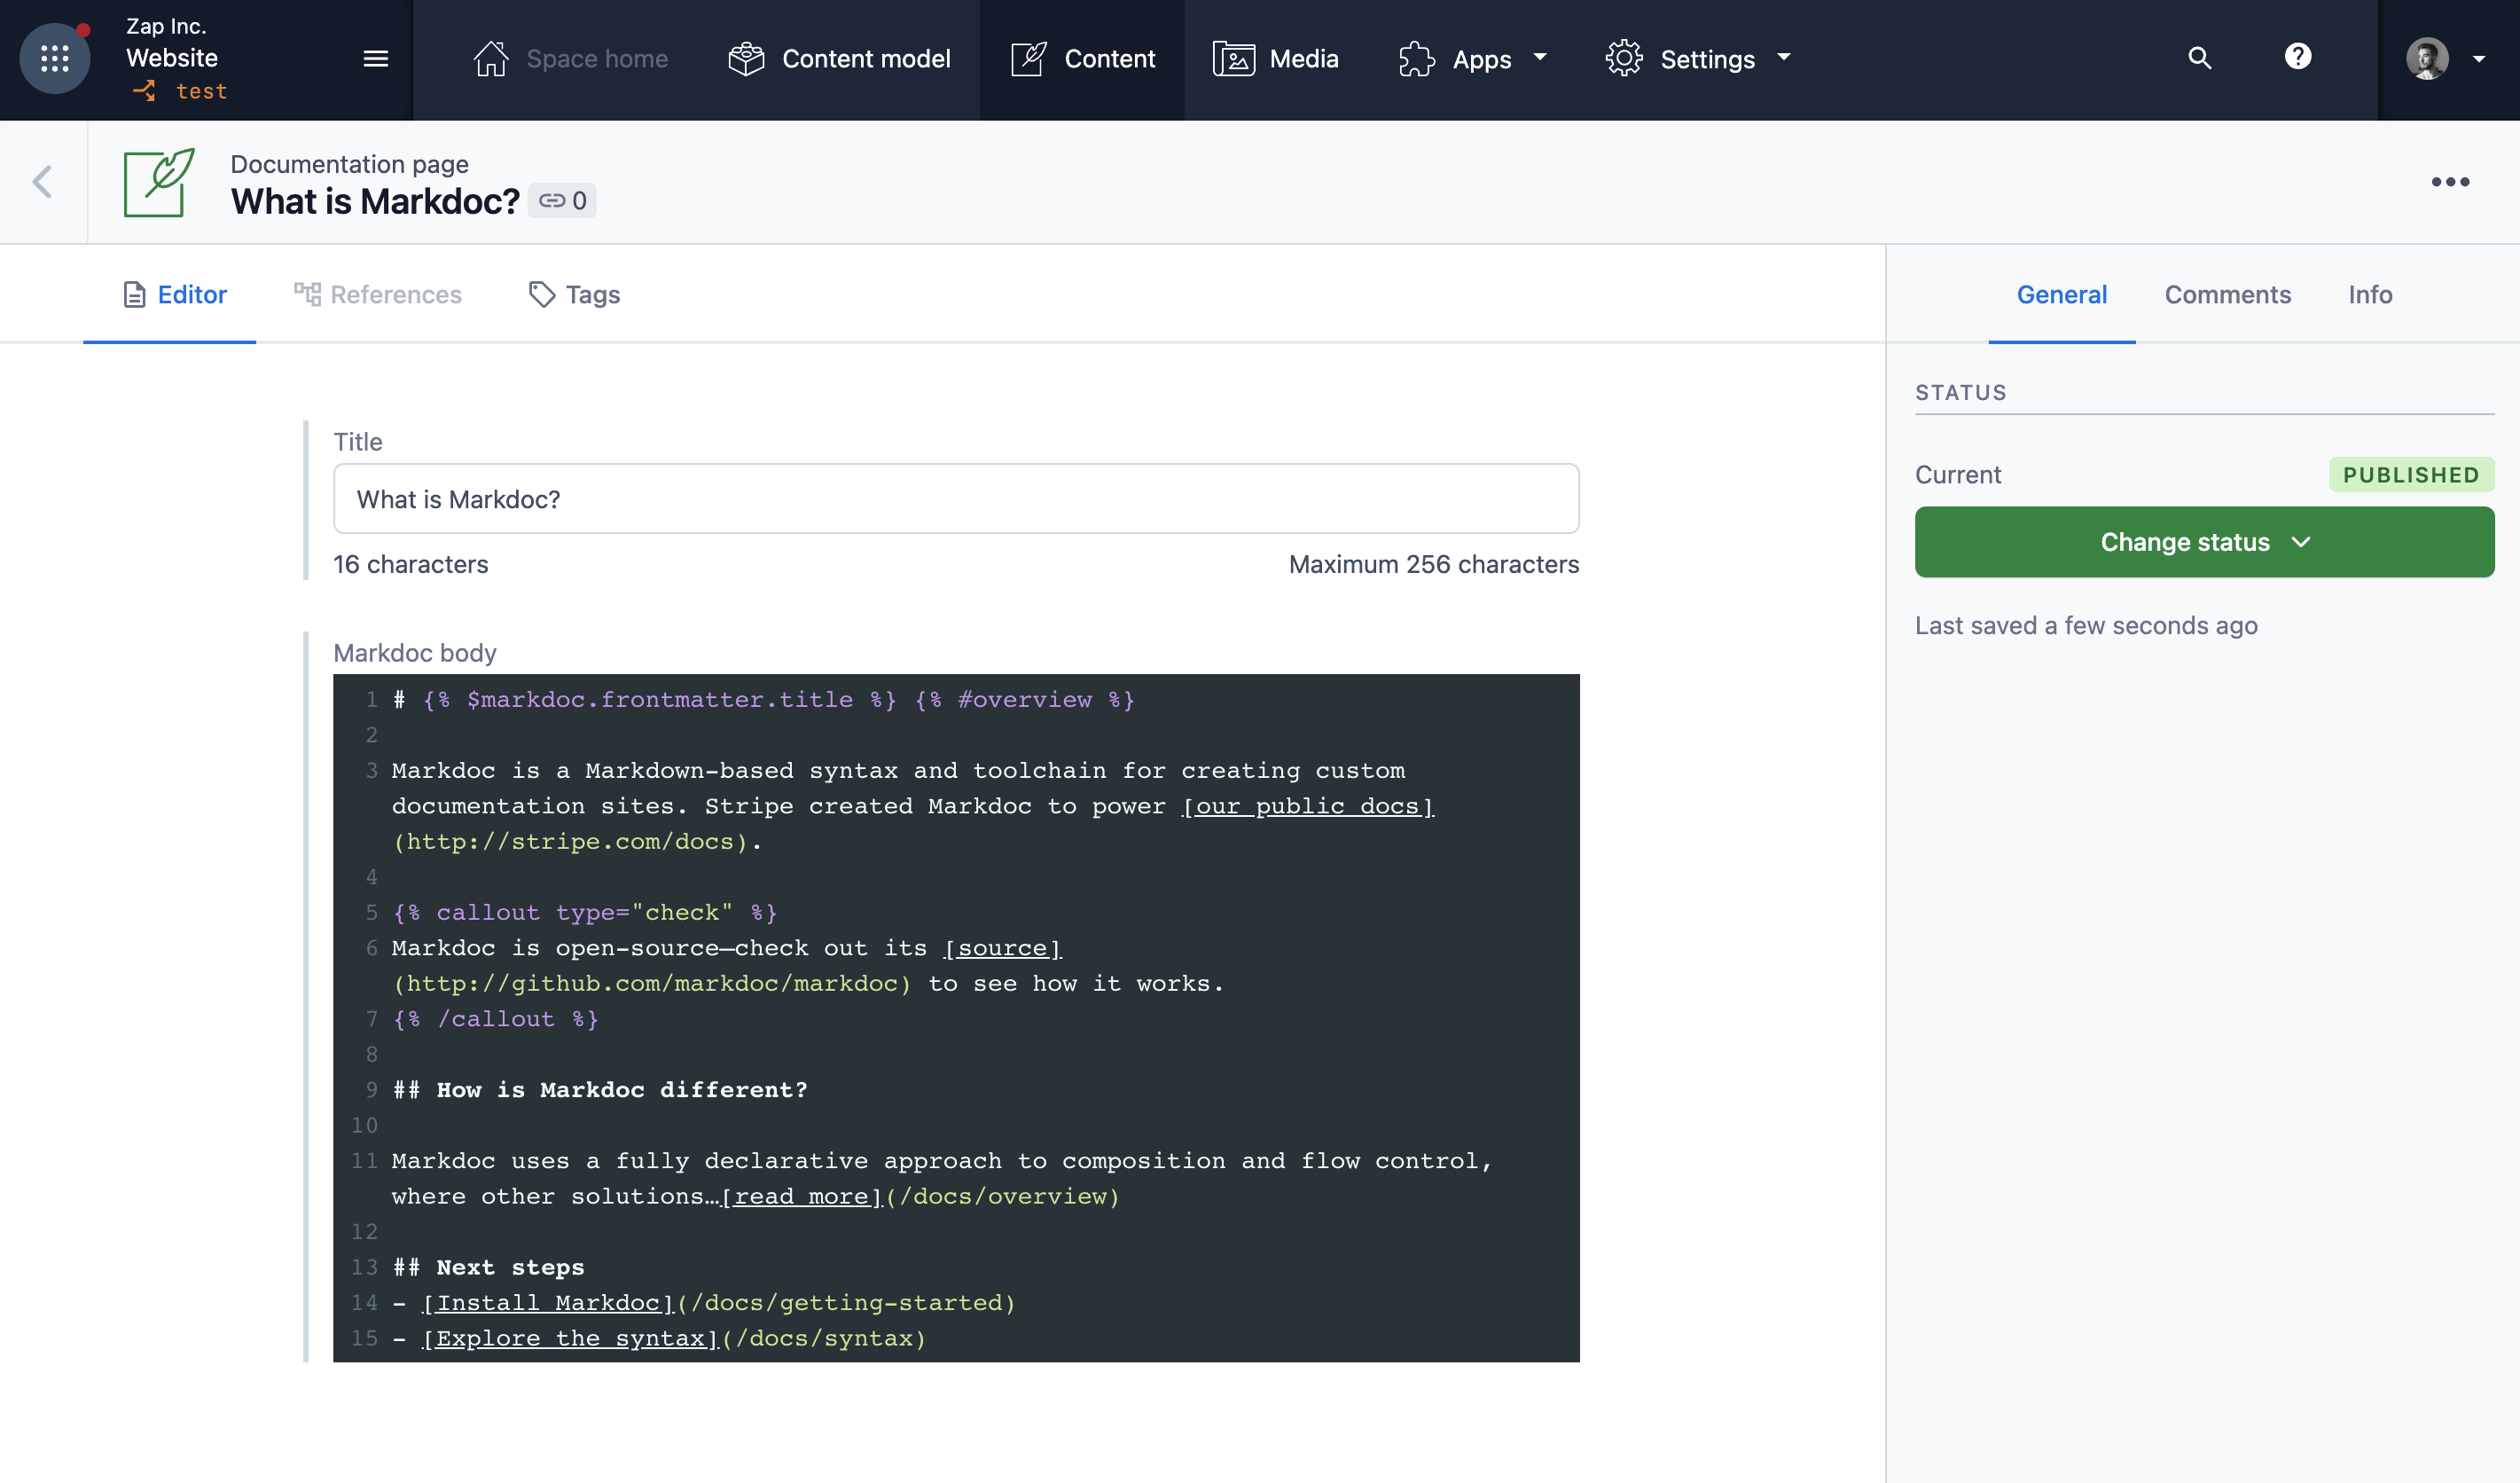Open the Apps dropdown arrow
The height and width of the screenshot is (1483, 2520).
pos(1537,59)
